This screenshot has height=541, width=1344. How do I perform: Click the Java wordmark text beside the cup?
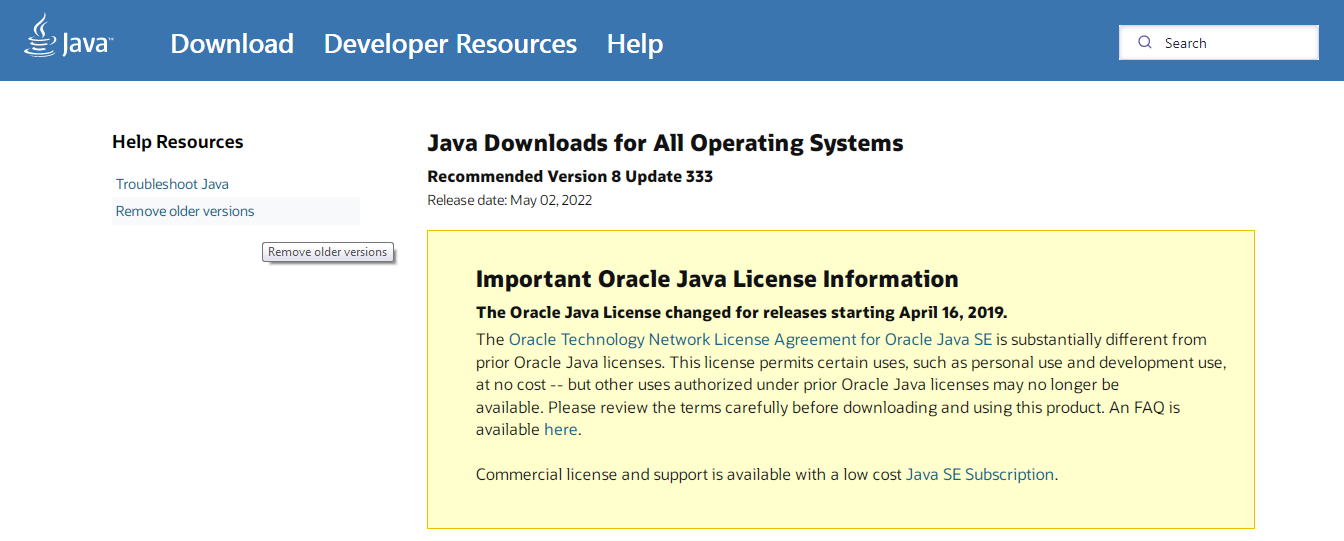click(86, 45)
